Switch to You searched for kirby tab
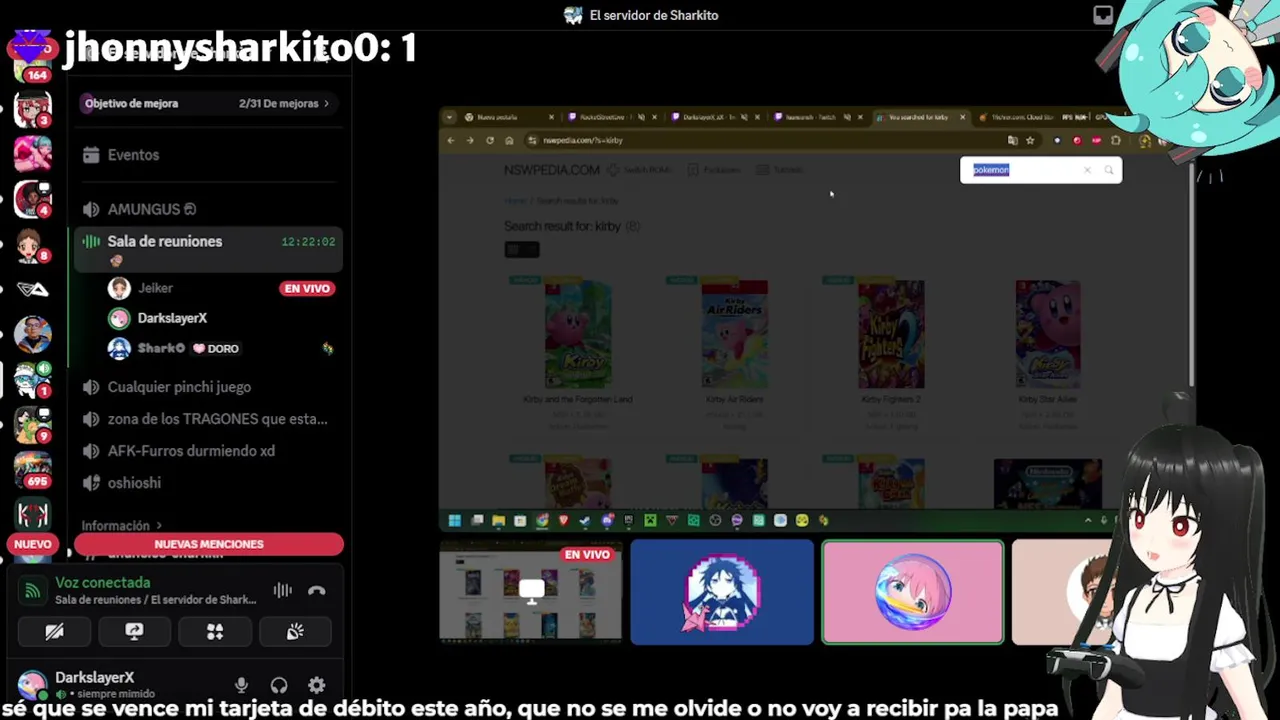The height and width of the screenshot is (720, 1280). click(921, 117)
